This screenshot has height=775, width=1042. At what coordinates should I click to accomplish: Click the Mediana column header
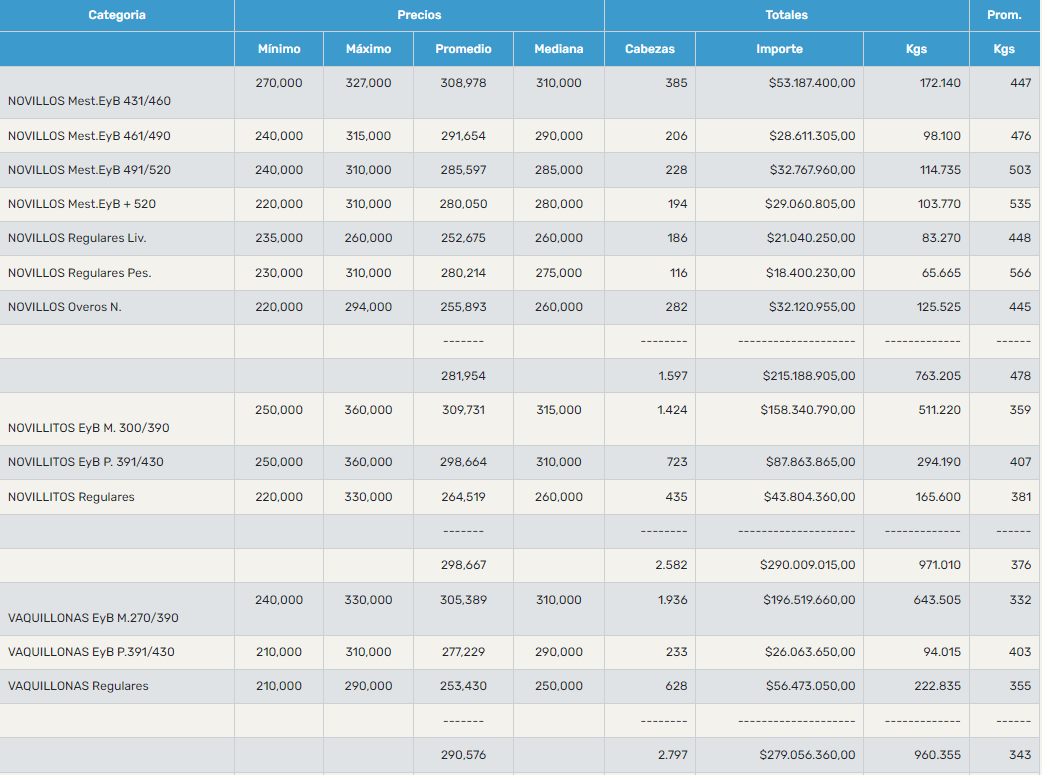(x=558, y=49)
